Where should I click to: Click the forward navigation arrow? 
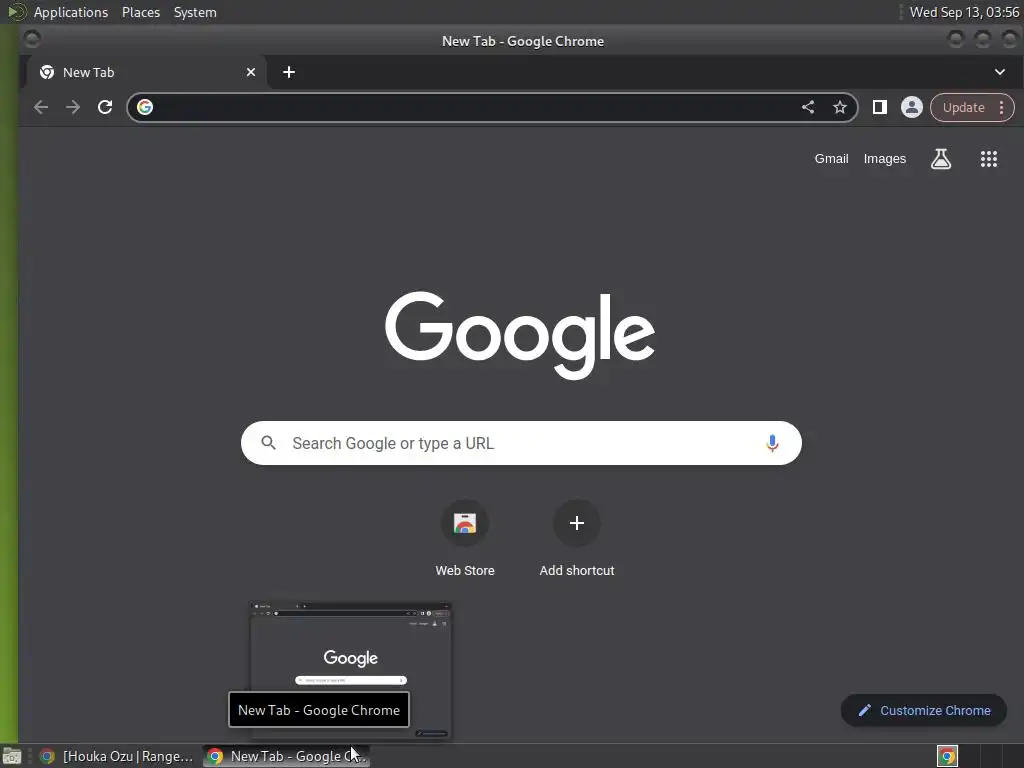pyautogui.click(x=72, y=107)
